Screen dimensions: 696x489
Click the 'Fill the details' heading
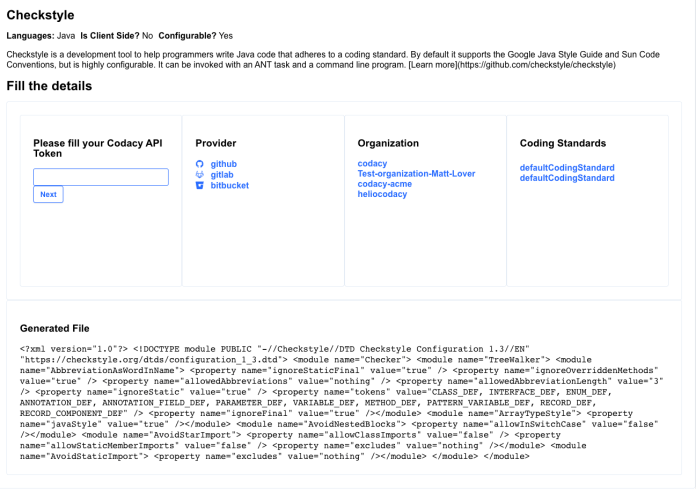(49, 86)
